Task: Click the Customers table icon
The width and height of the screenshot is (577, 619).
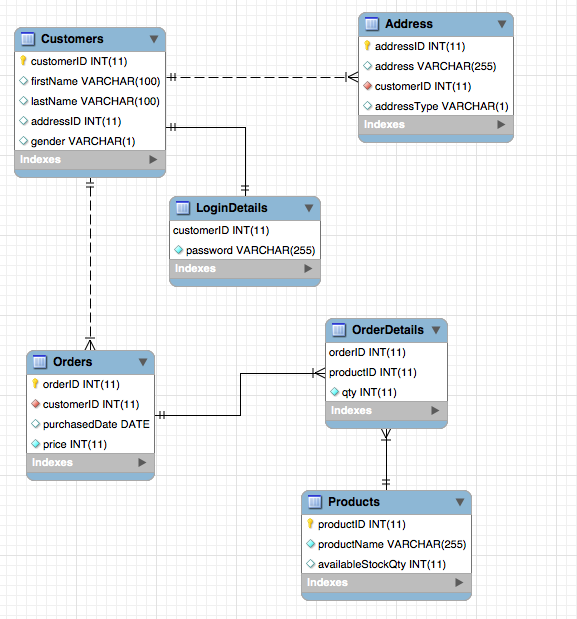Action: pyautogui.click(x=28, y=39)
